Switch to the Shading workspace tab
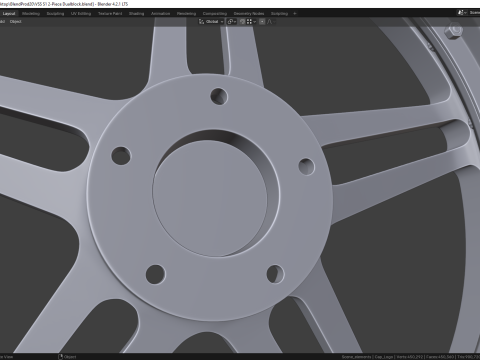Viewport: 480px width, 360px height. [136, 14]
